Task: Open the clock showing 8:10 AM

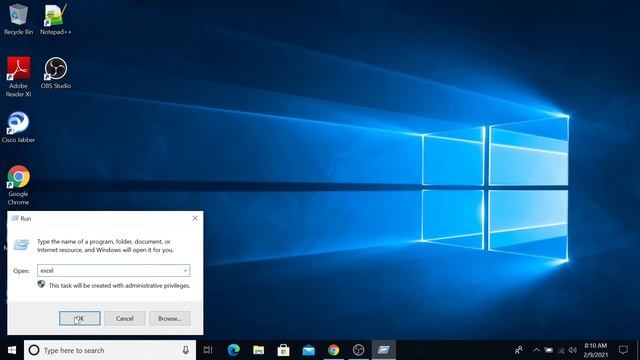Action: (x=596, y=350)
